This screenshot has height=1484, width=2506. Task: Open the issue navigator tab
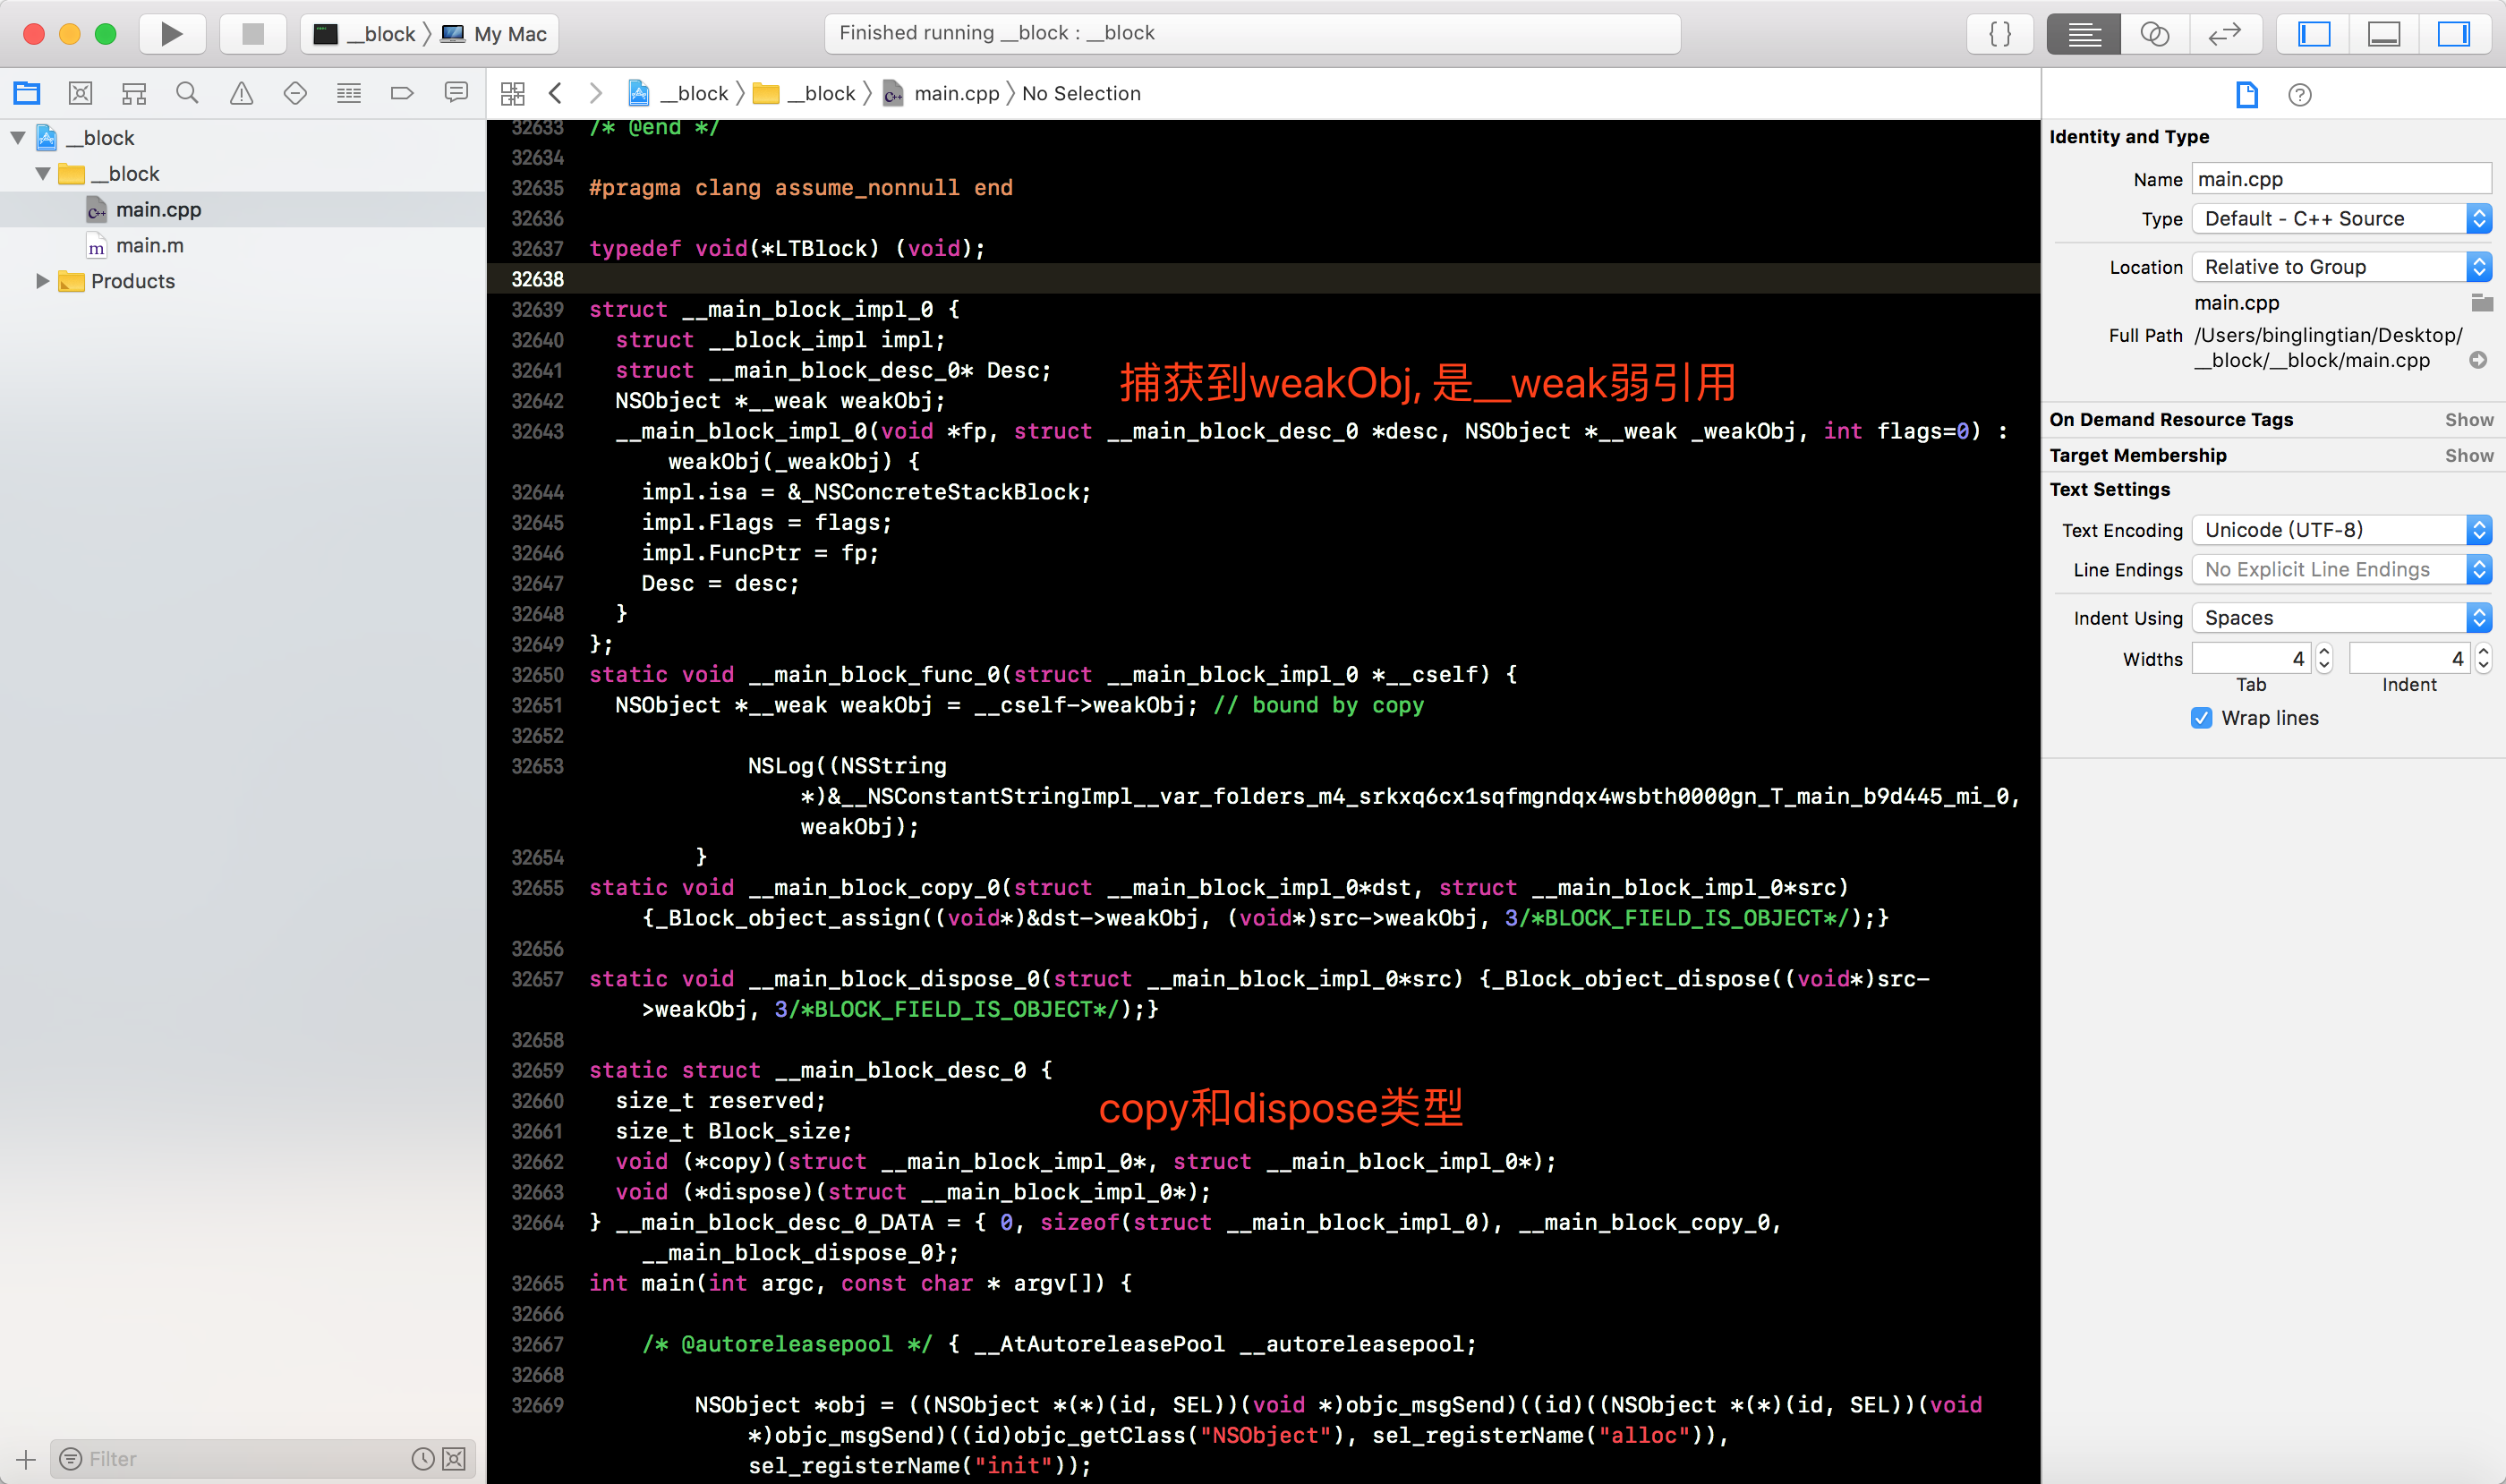pyautogui.click(x=241, y=93)
